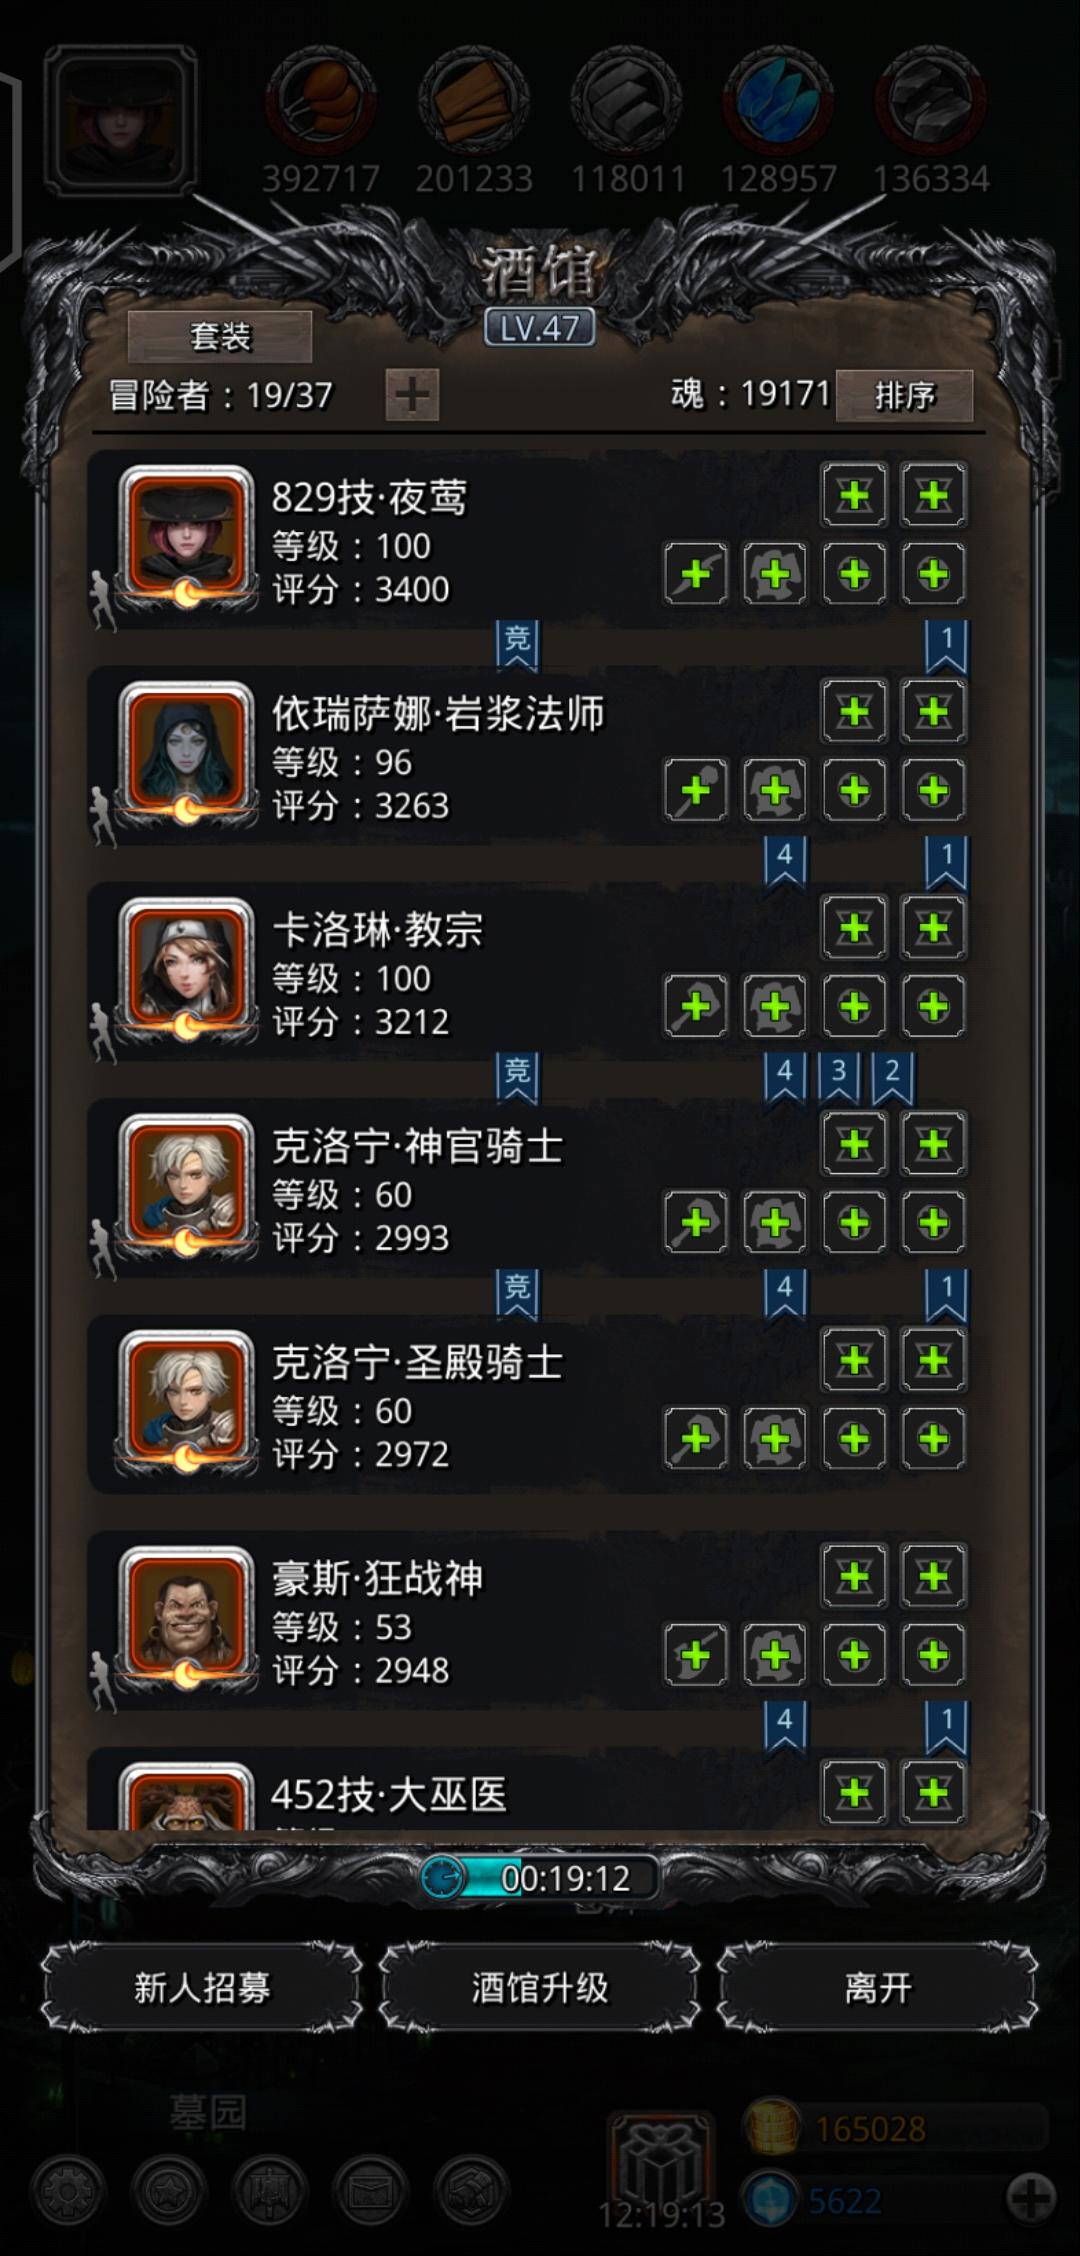Tap the 00:19:12 timer bar
This screenshot has height=2256, width=1080.
[540, 1878]
